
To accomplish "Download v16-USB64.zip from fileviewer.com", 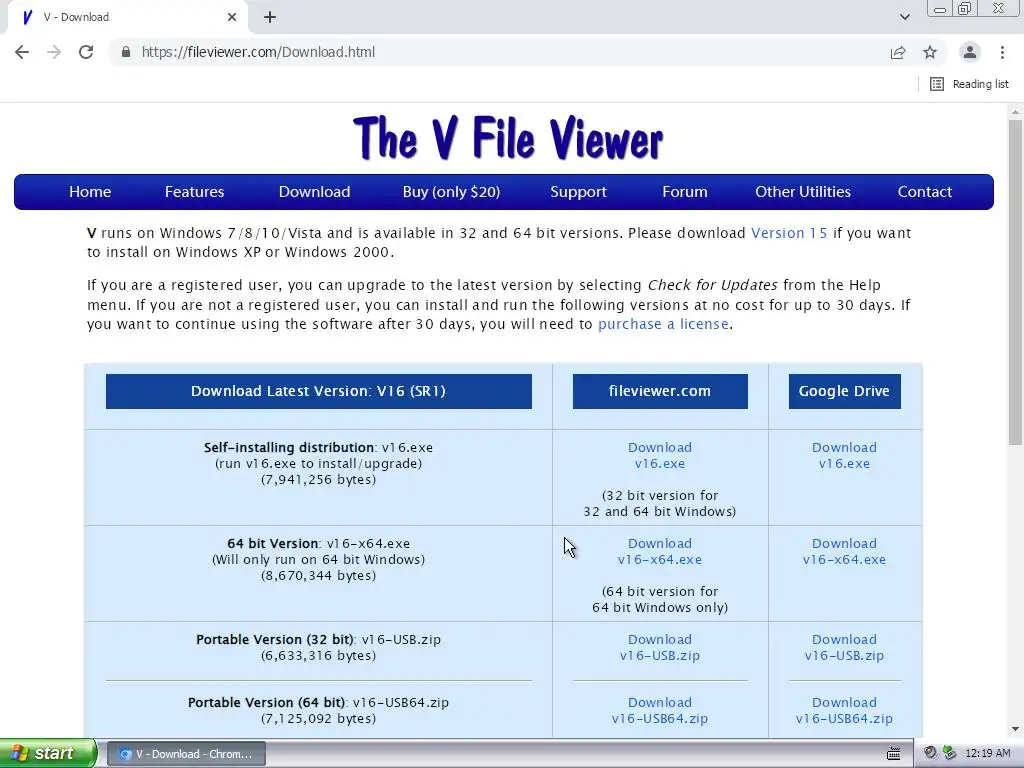I will click(660, 711).
